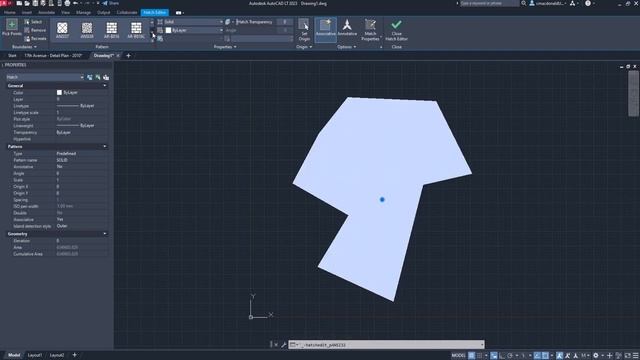The height and width of the screenshot is (360, 640).
Task: Expand the Origin panel
Action: click(x=304, y=47)
